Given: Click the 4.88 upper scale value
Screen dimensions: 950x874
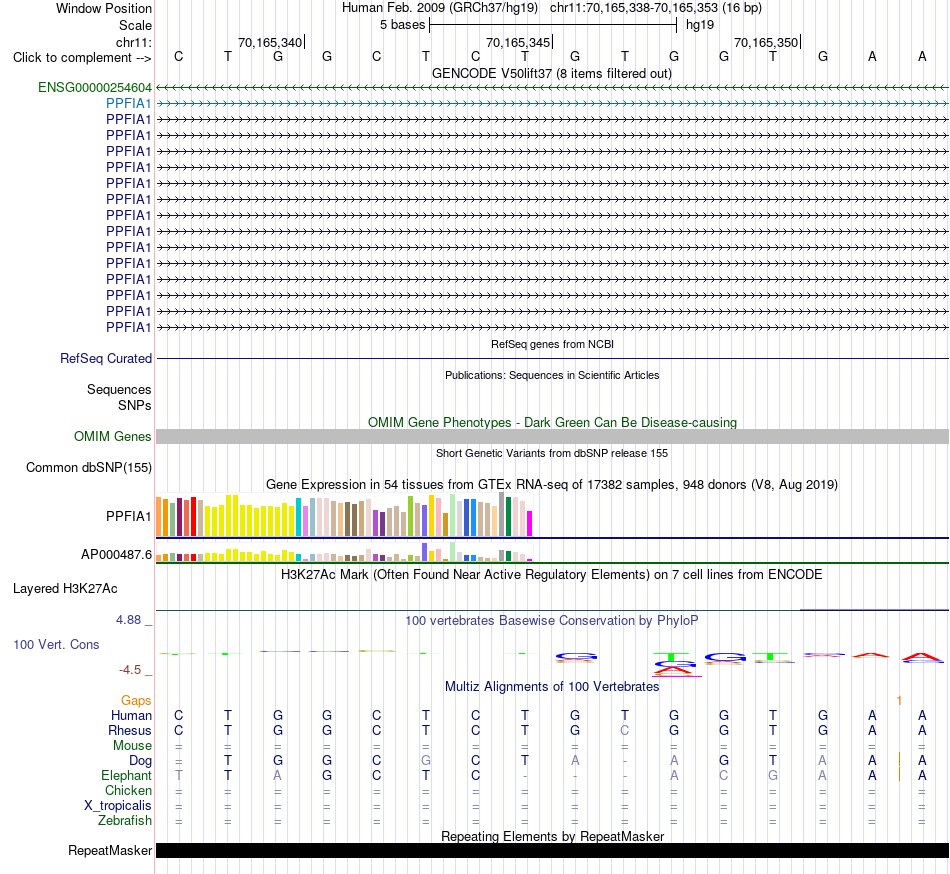Looking at the screenshot, I should [x=128, y=620].
